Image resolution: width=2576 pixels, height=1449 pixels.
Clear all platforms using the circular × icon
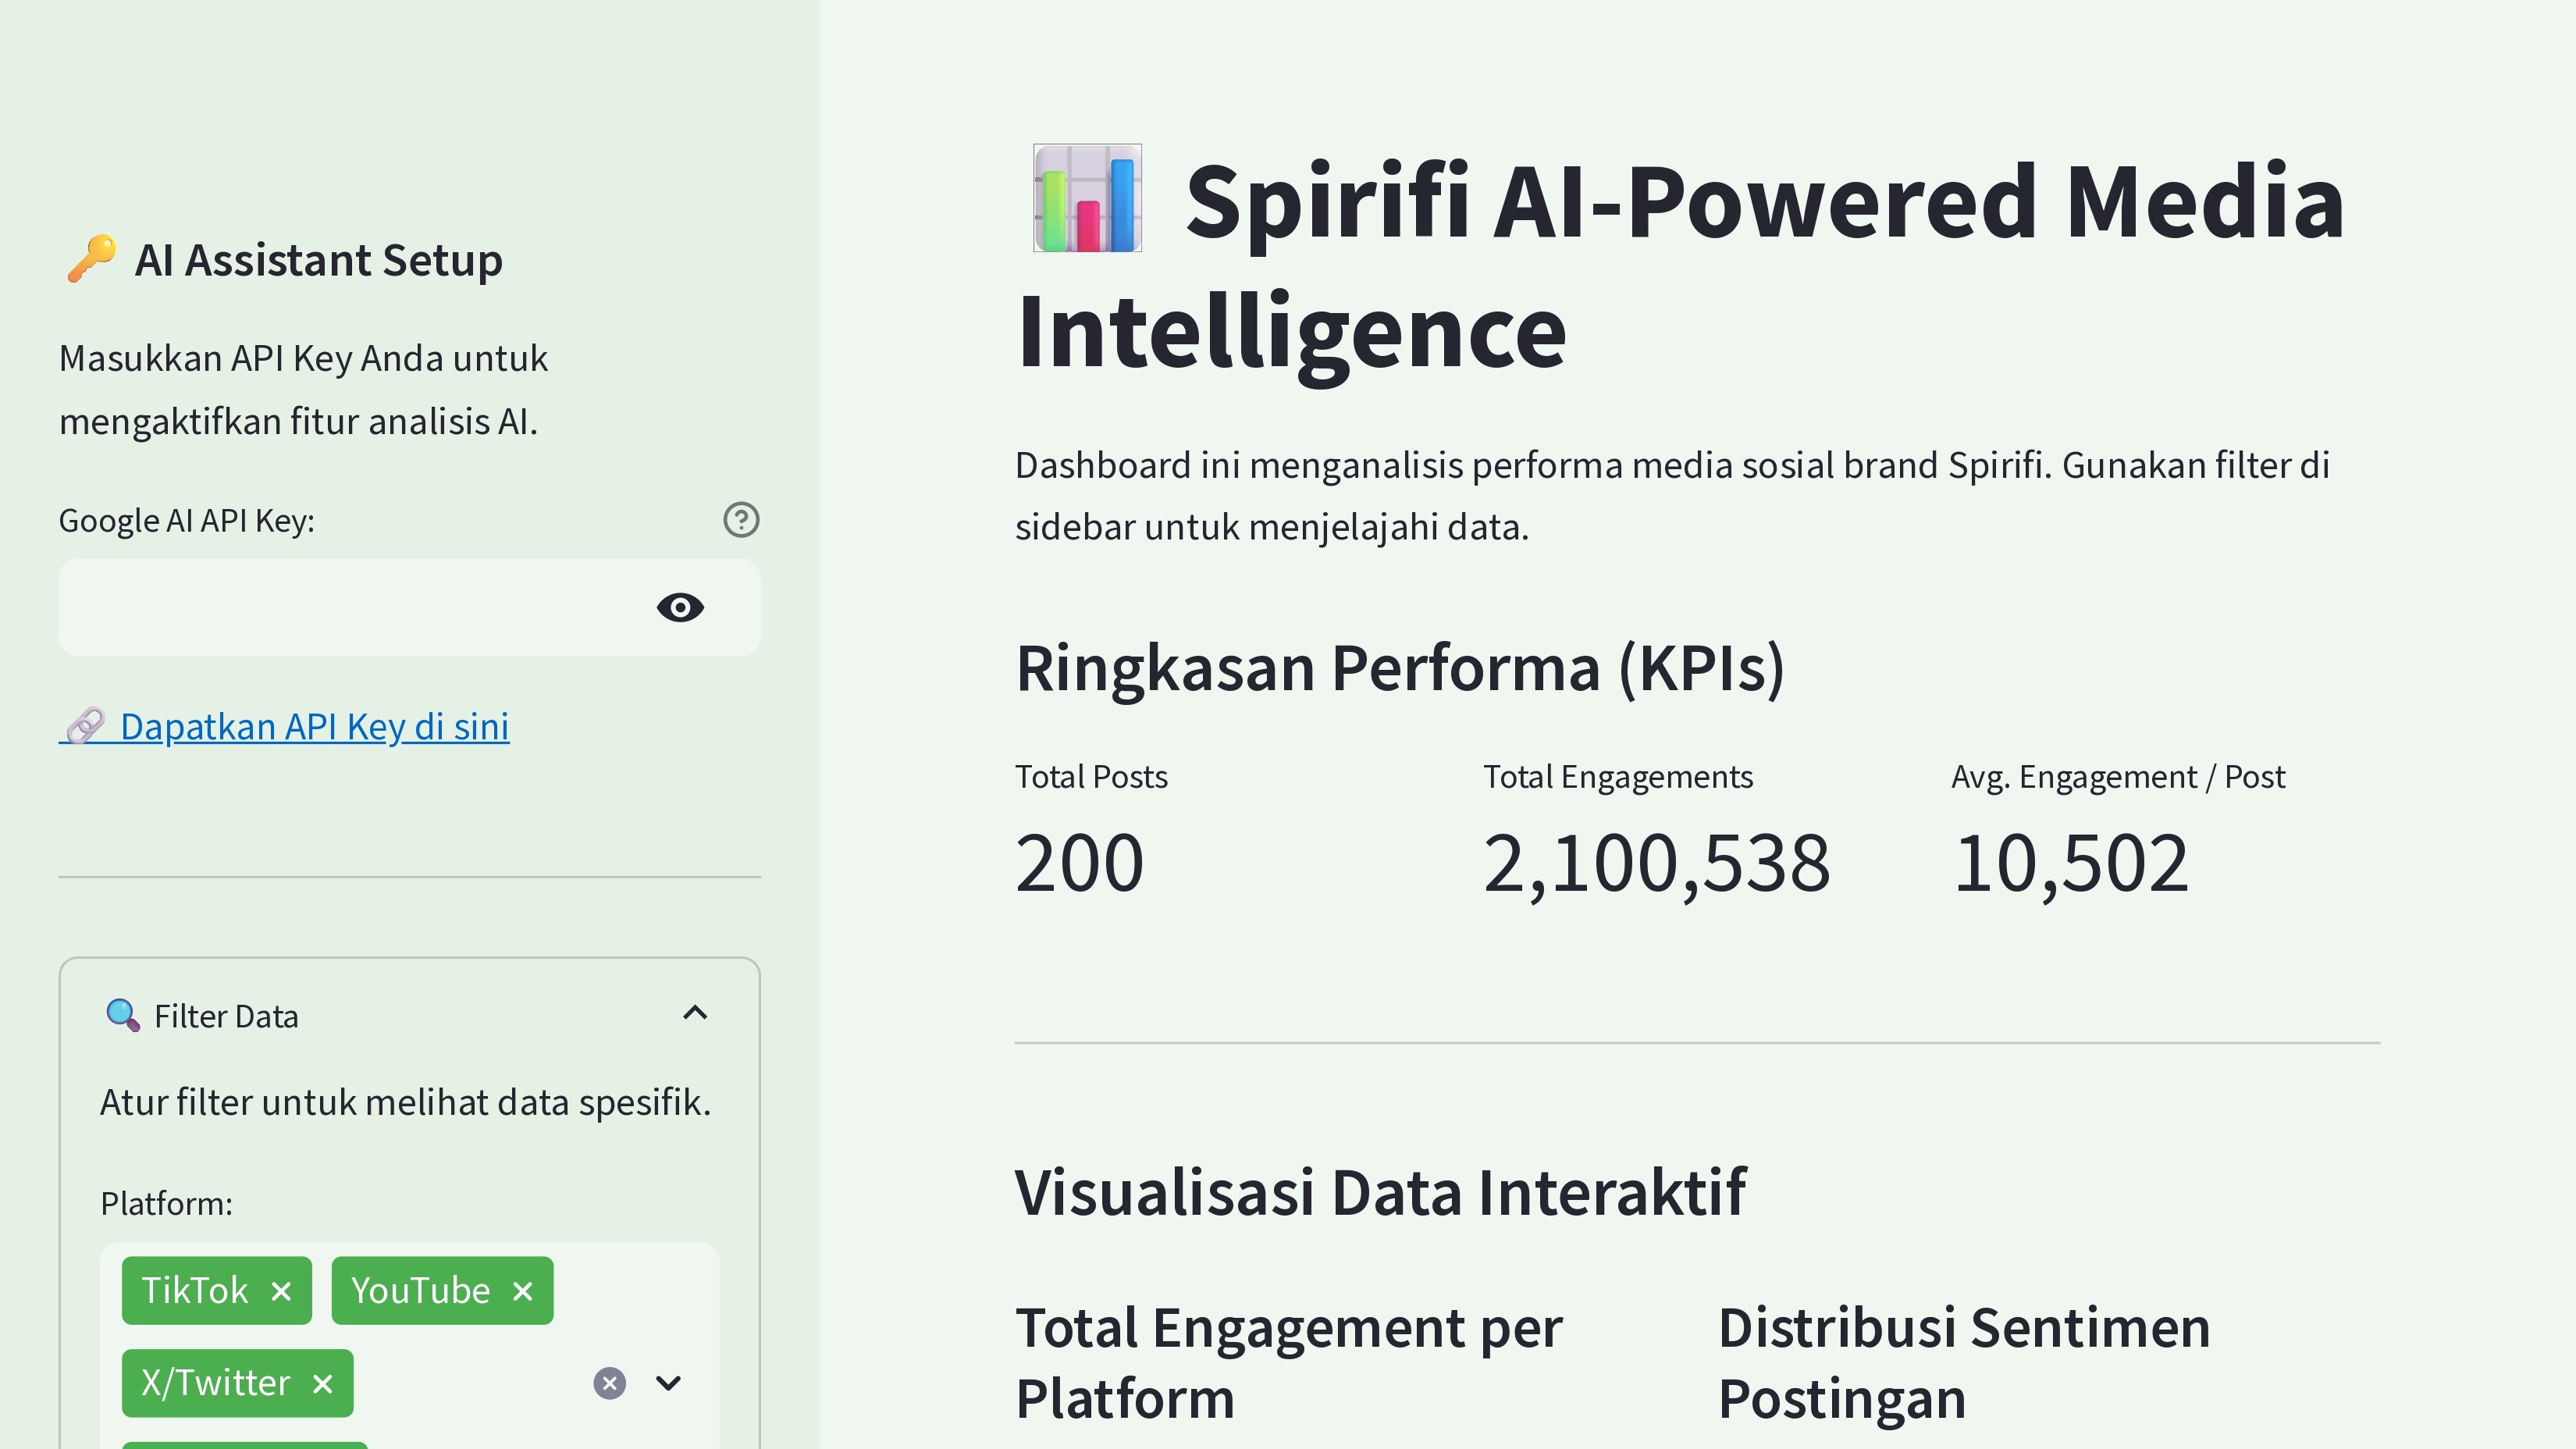(x=609, y=1382)
